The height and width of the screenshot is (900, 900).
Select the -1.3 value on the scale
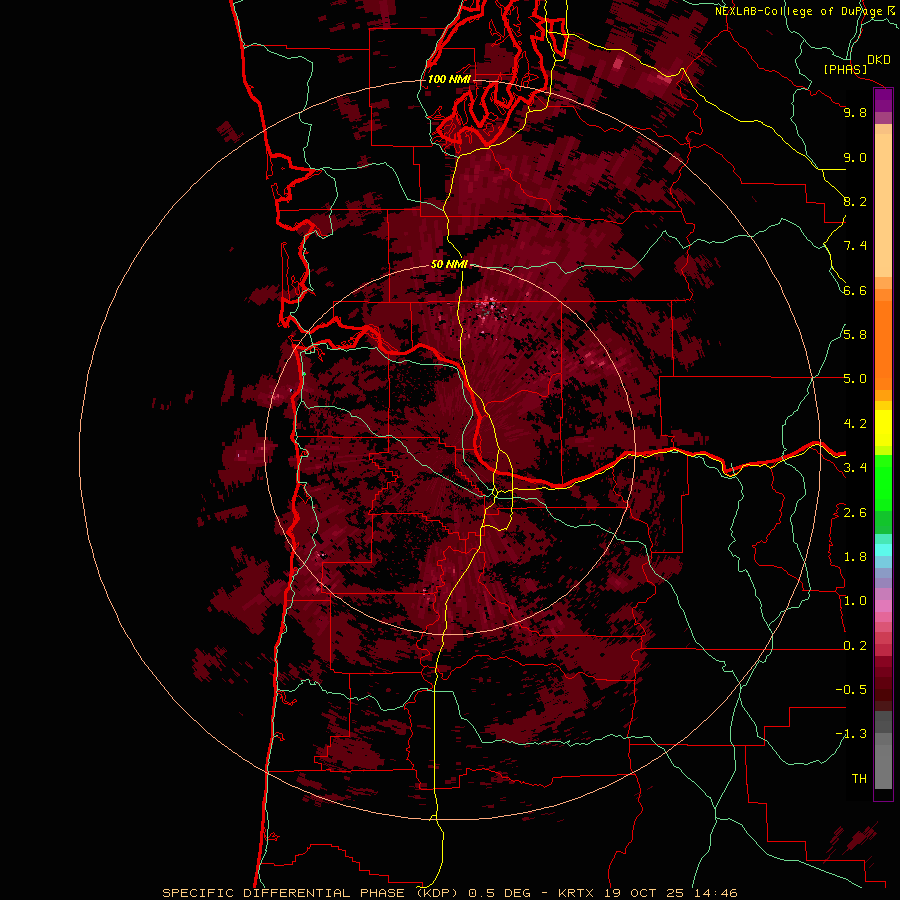[851, 734]
